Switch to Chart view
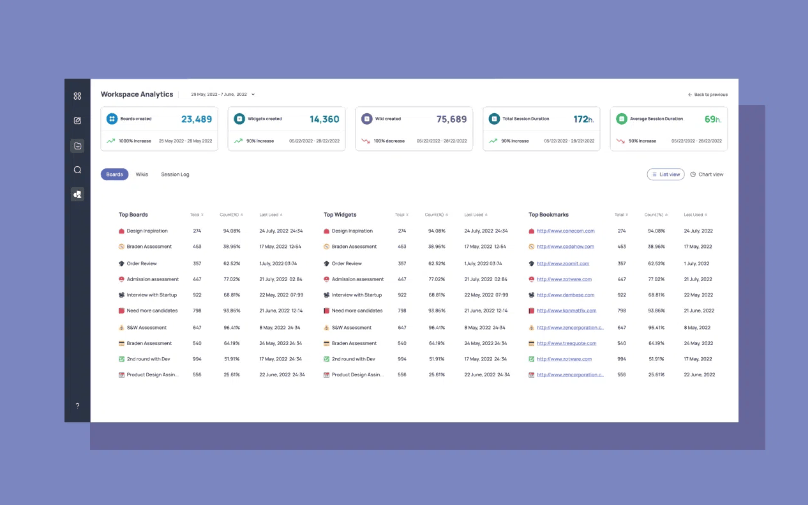808x505 pixels. [x=706, y=174]
